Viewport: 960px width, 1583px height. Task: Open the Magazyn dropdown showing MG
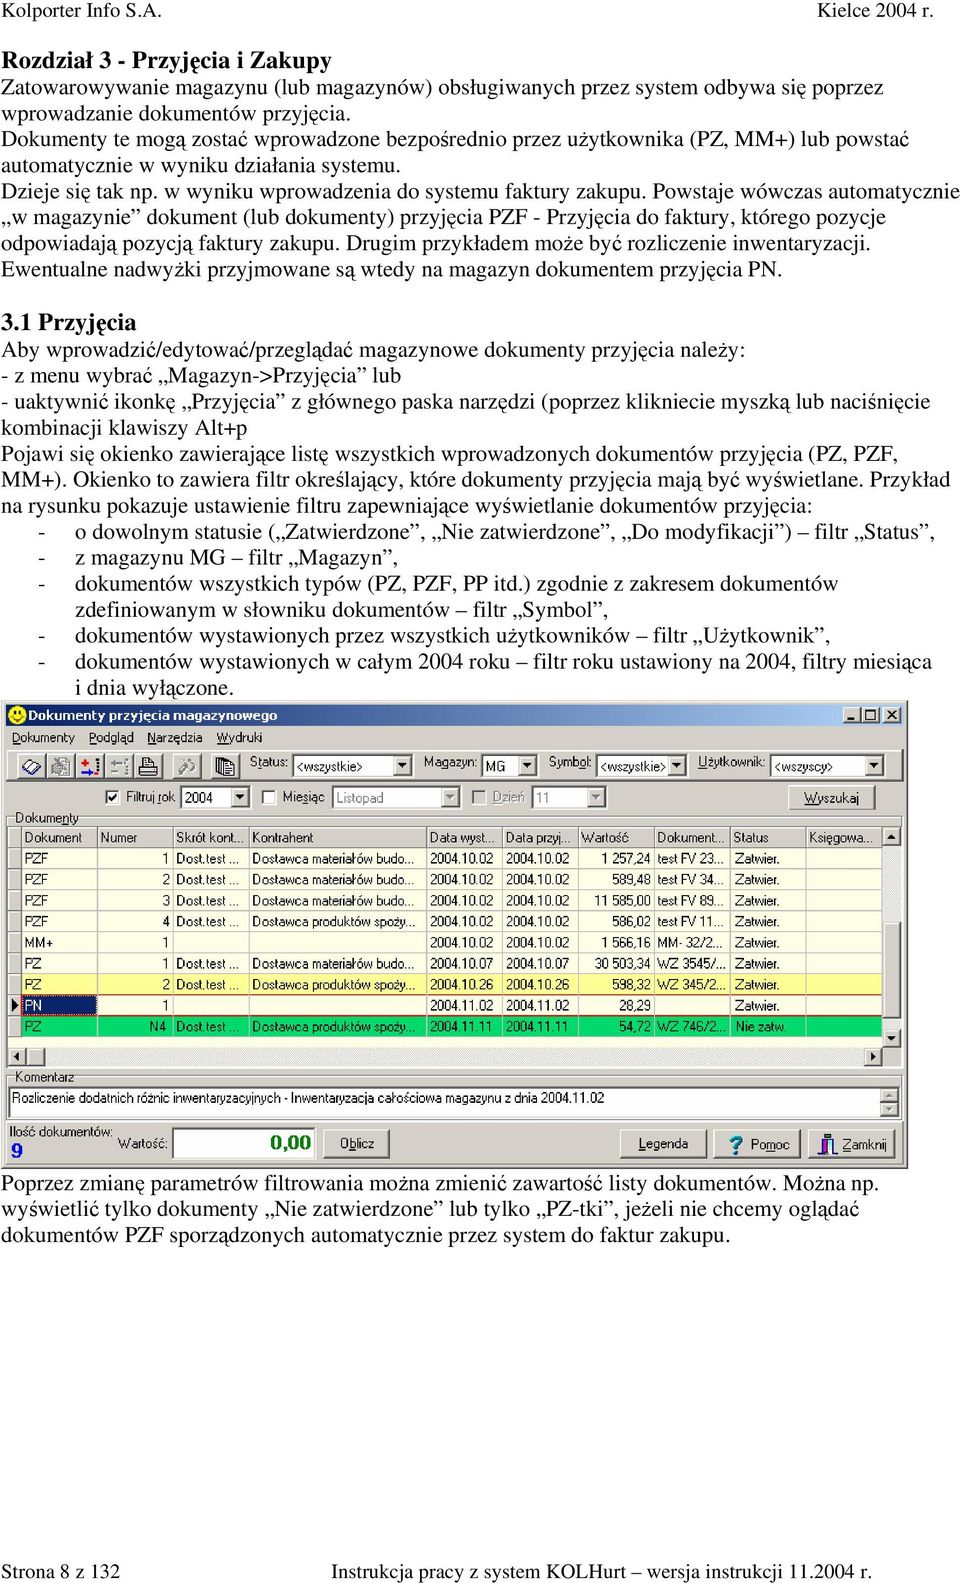528,766
